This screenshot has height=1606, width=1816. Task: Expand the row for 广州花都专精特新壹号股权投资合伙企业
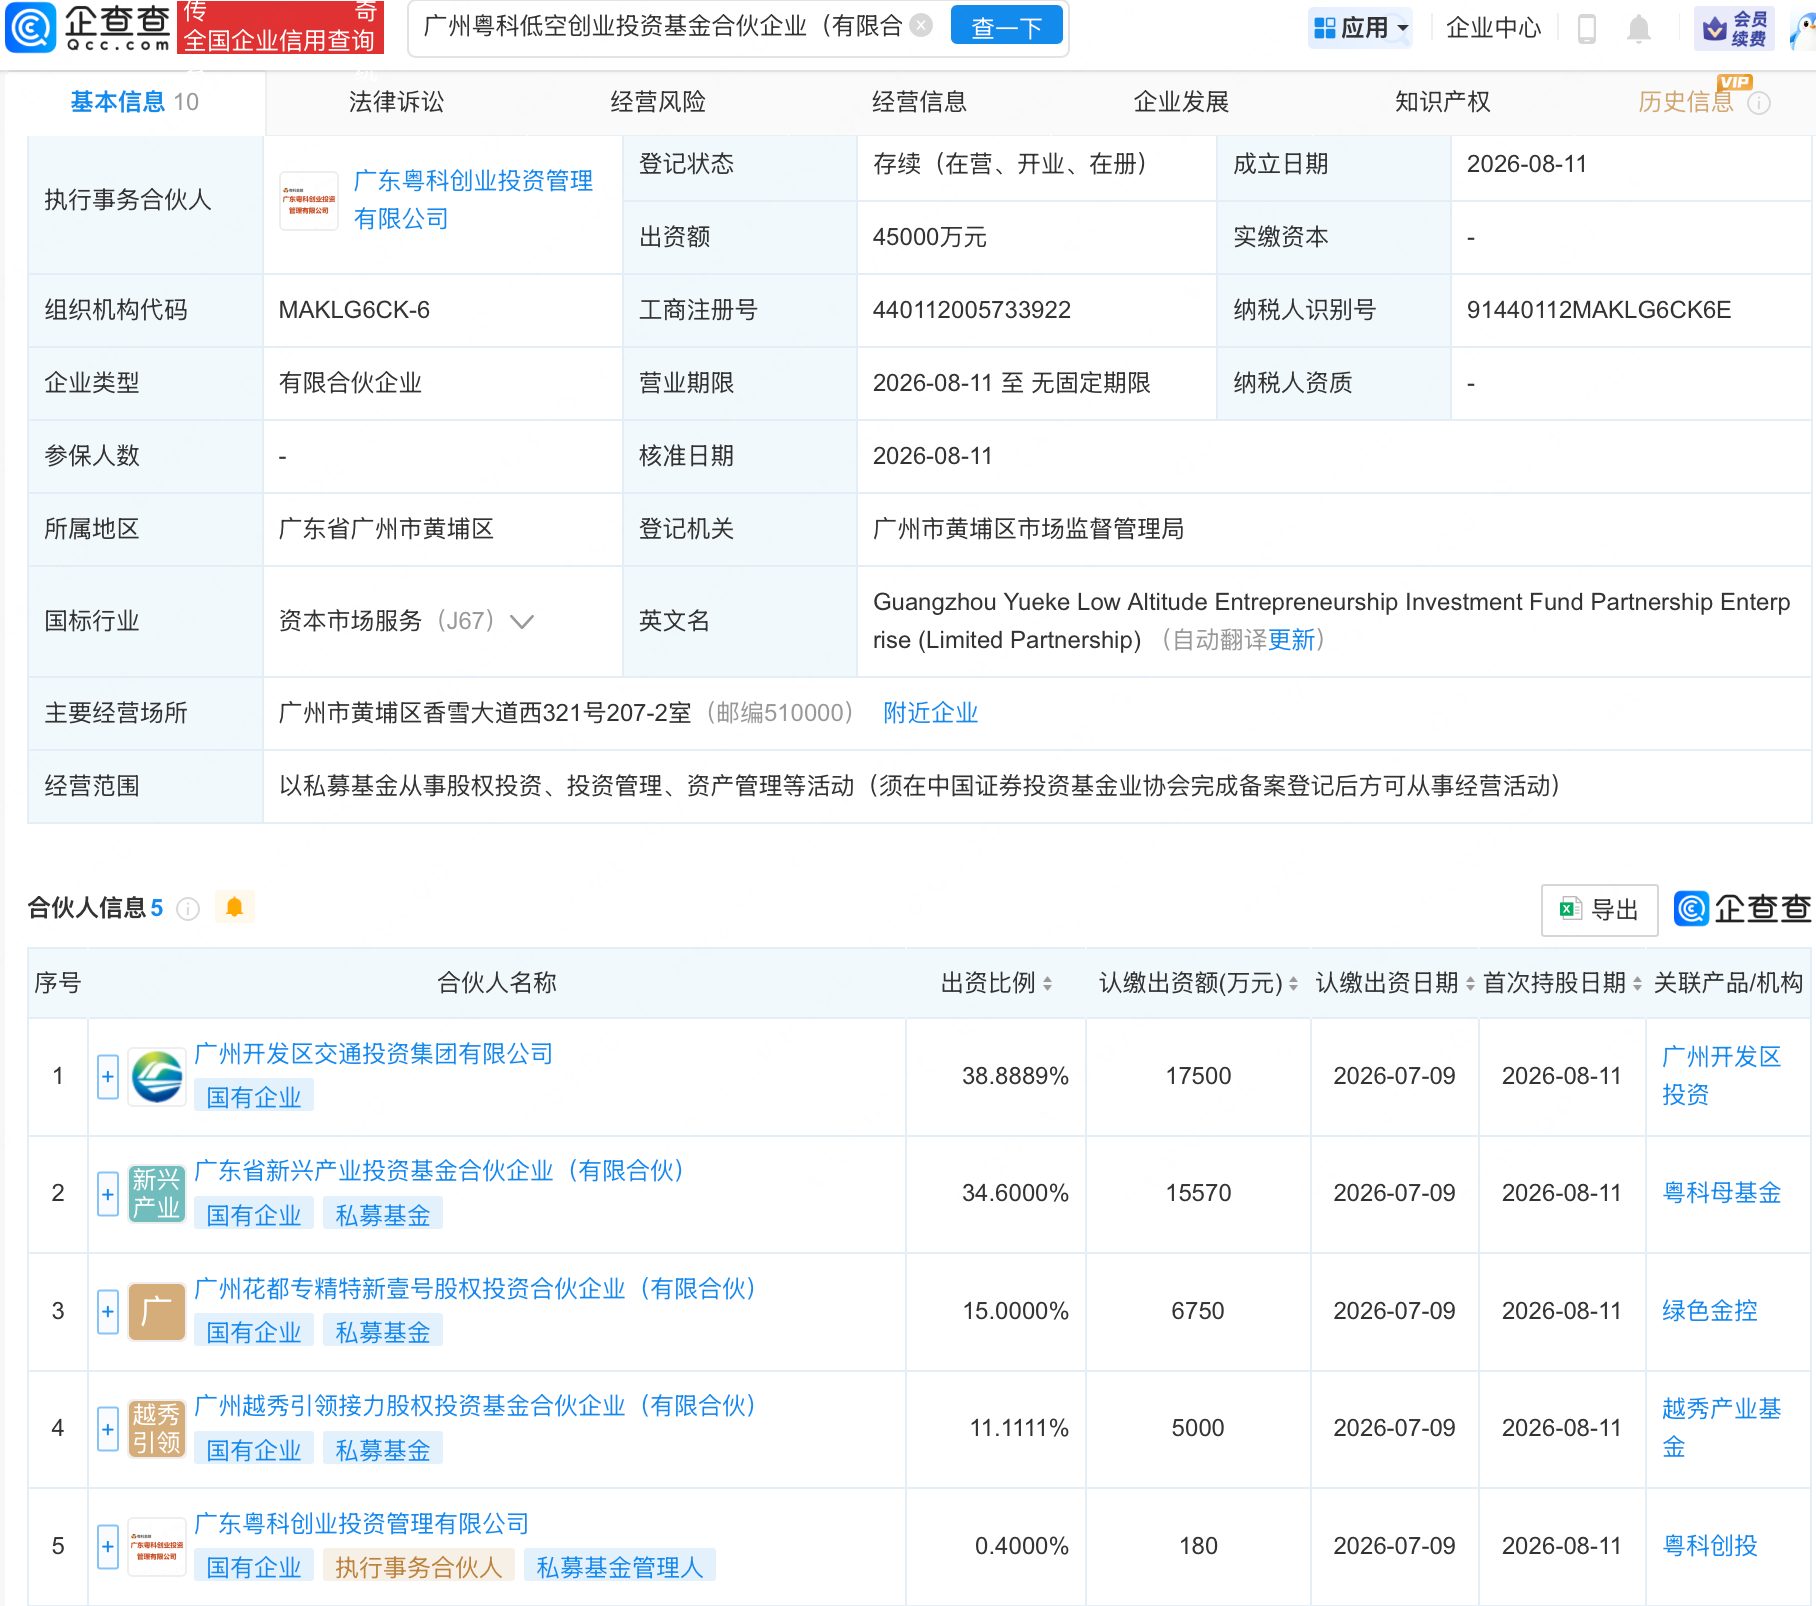coord(108,1312)
